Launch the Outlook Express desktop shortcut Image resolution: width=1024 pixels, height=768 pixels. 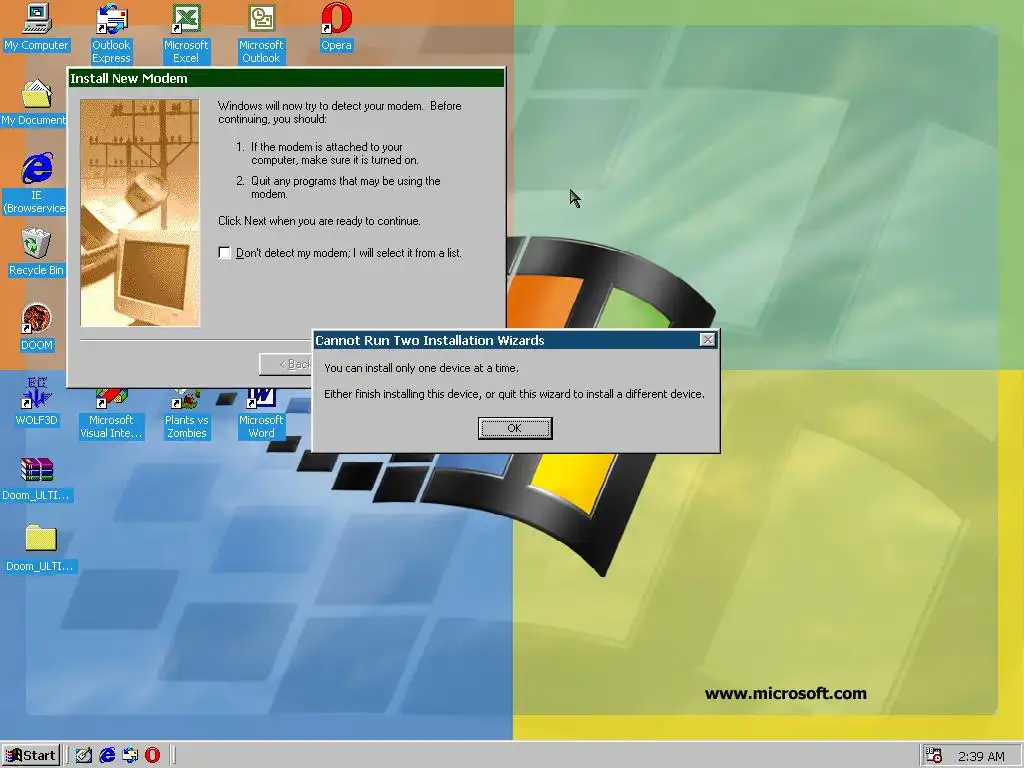click(x=111, y=33)
